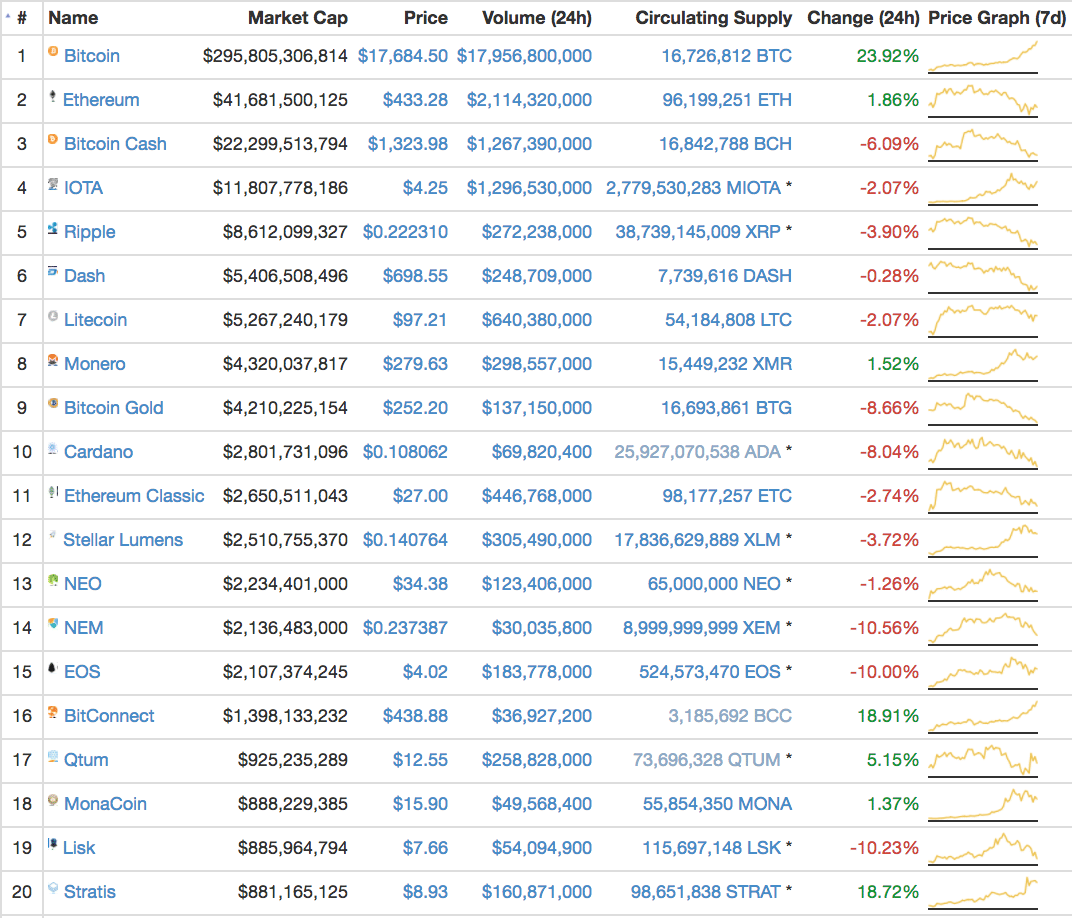Sort by Volume (24h) column
1082x918 pixels.
click(x=537, y=17)
